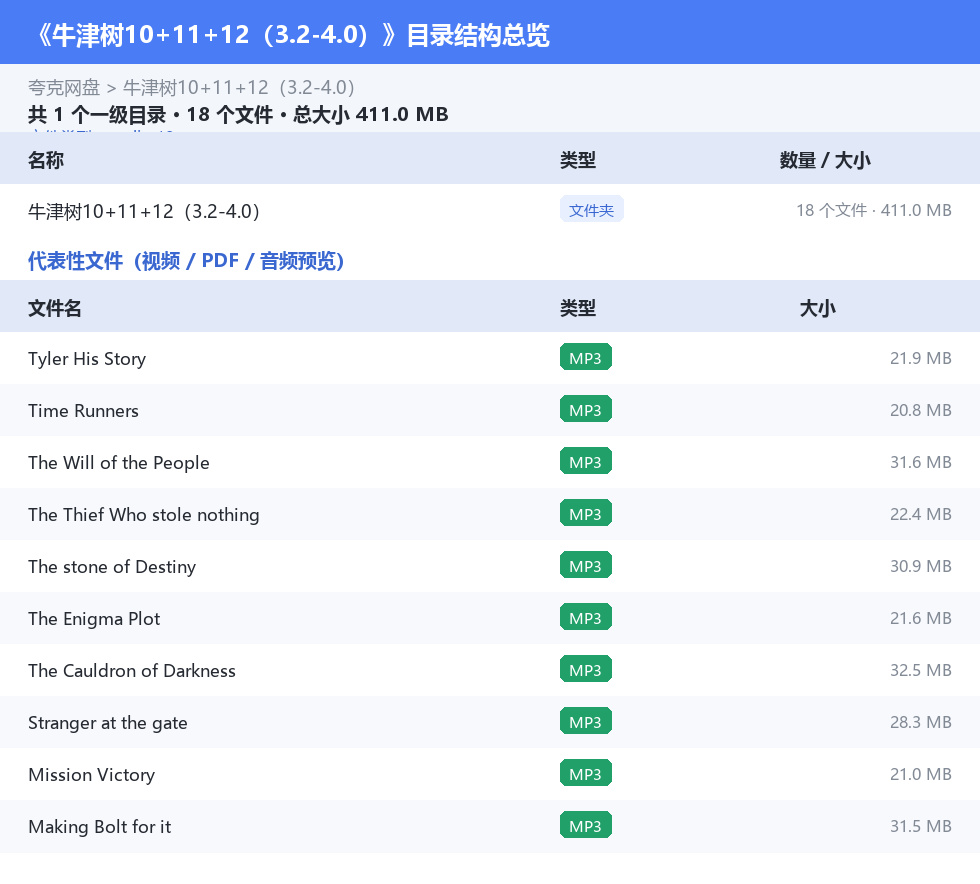The height and width of the screenshot is (884, 980).
Task: Click the summary line '共 1 个一级目录'
Action: (x=97, y=114)
